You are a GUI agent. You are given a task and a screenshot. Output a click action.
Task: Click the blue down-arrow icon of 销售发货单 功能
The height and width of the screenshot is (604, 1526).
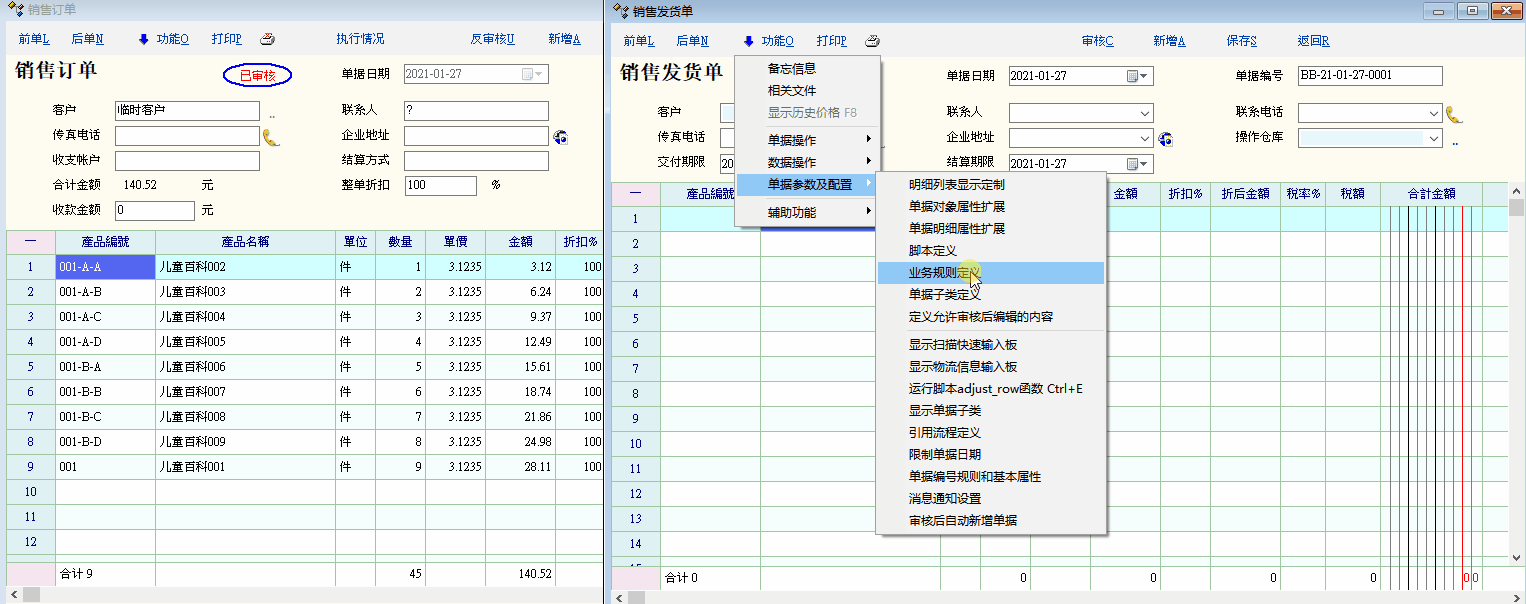(x=748, y=41)
